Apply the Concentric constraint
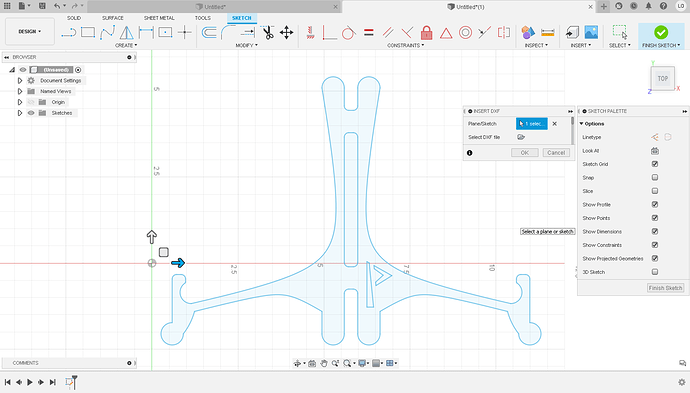The width and height of the screenshot is (690, 393). pyautogui.click(x=465, y=33)
